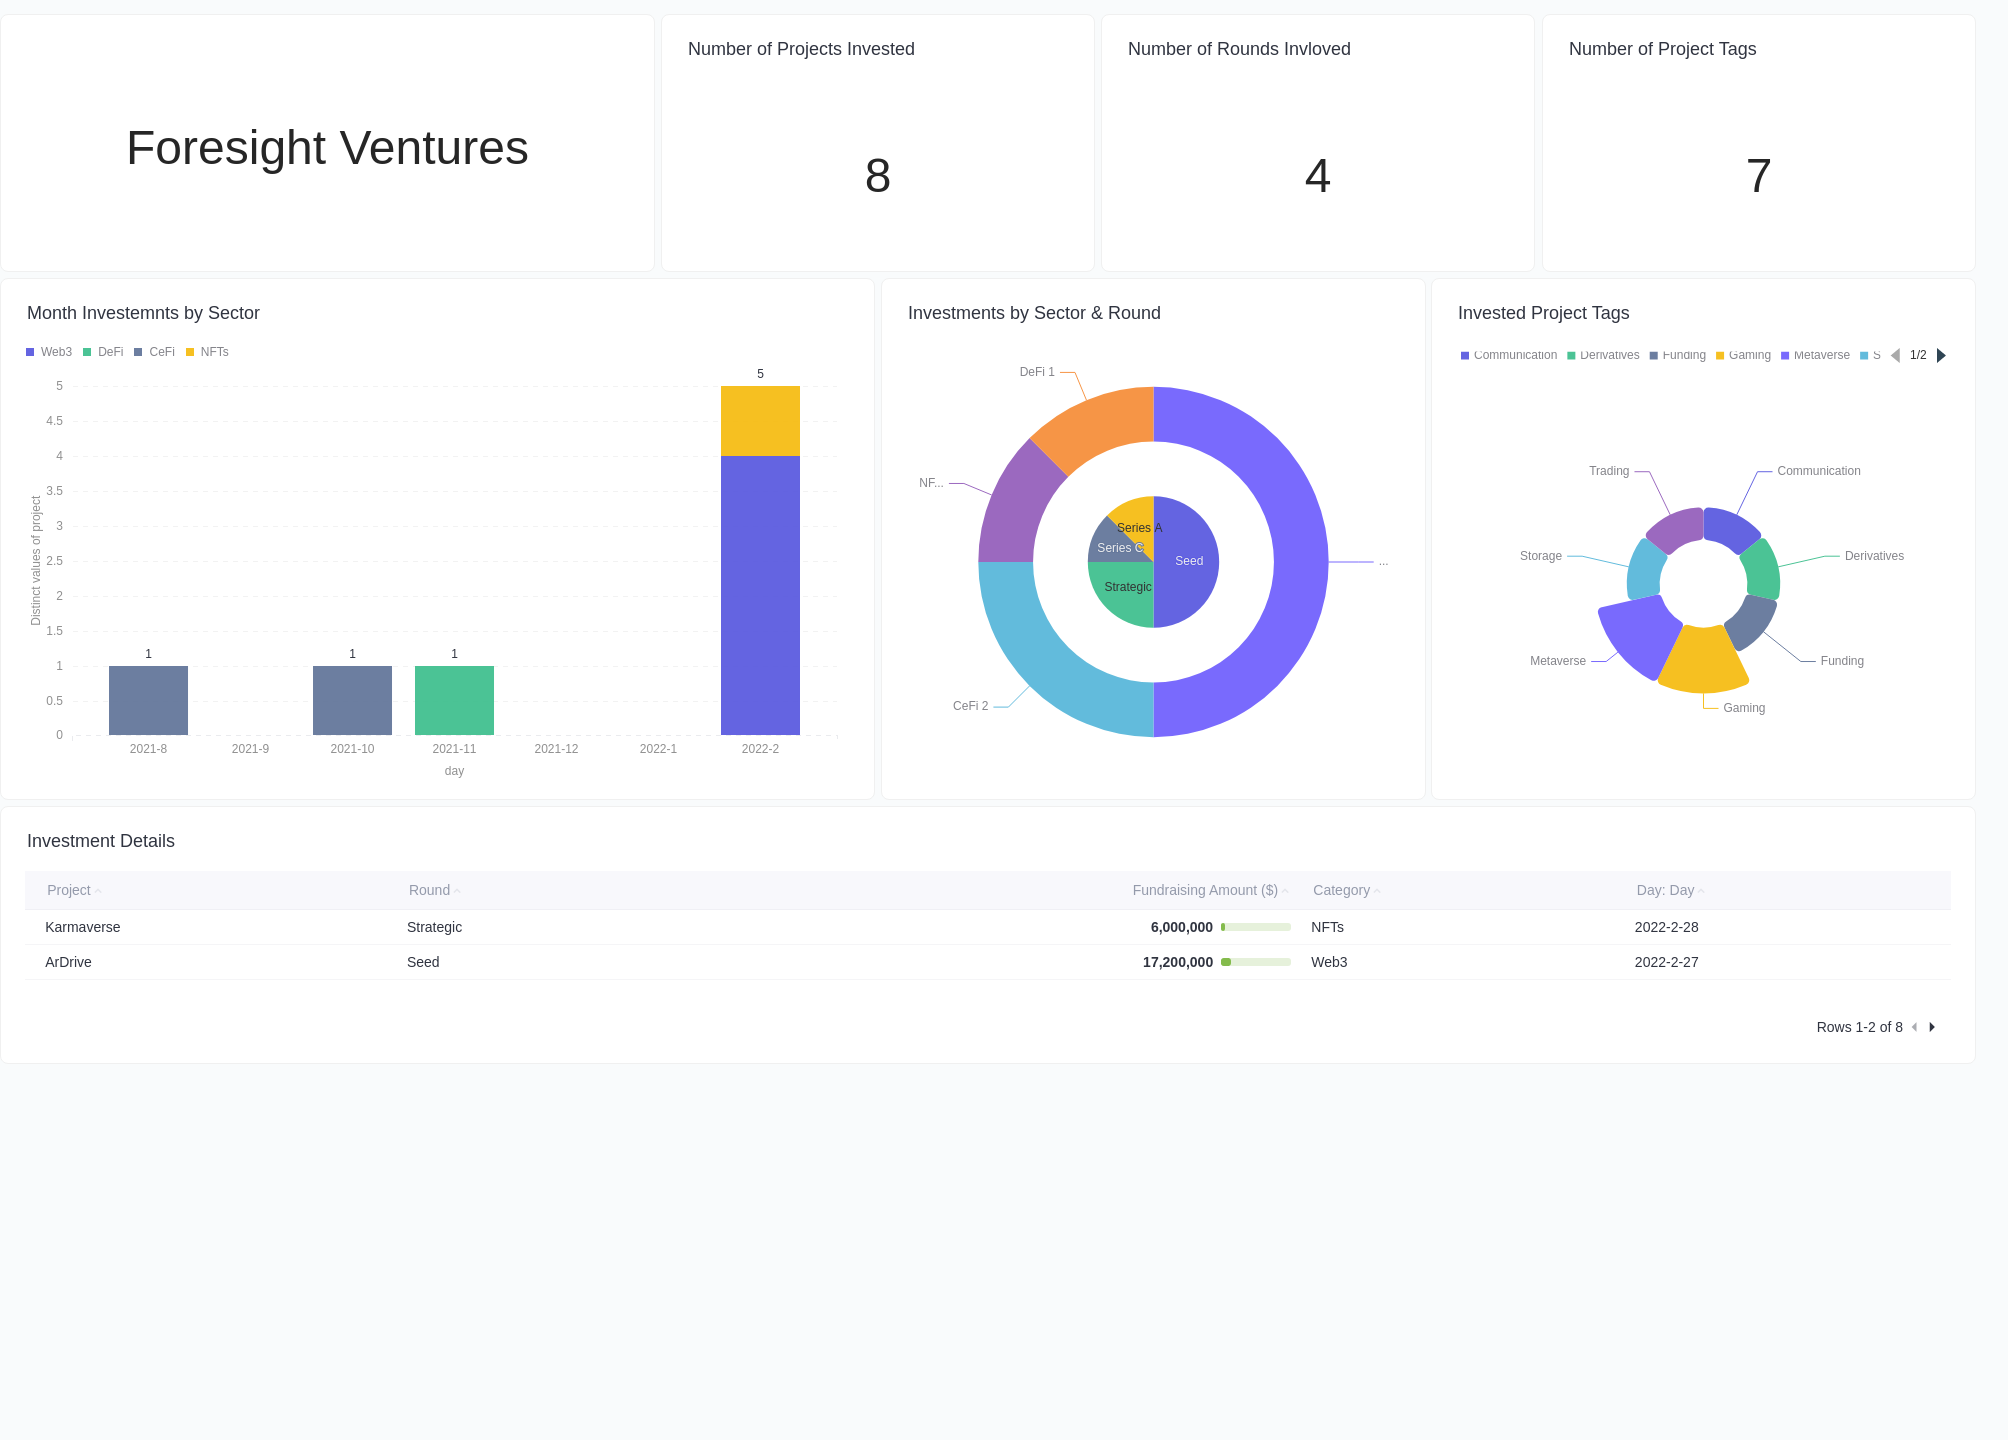Toggle the Derivatives legend item in Project Tags
This screenshot has height=1440, width=2008.
click(x=1603, y=355)
